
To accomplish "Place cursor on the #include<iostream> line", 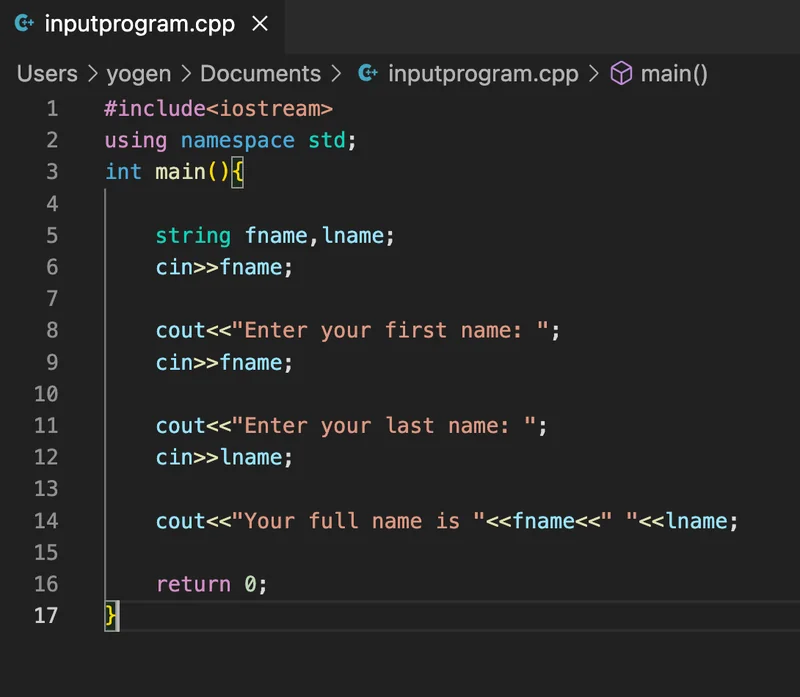I will tap(218, 108).
